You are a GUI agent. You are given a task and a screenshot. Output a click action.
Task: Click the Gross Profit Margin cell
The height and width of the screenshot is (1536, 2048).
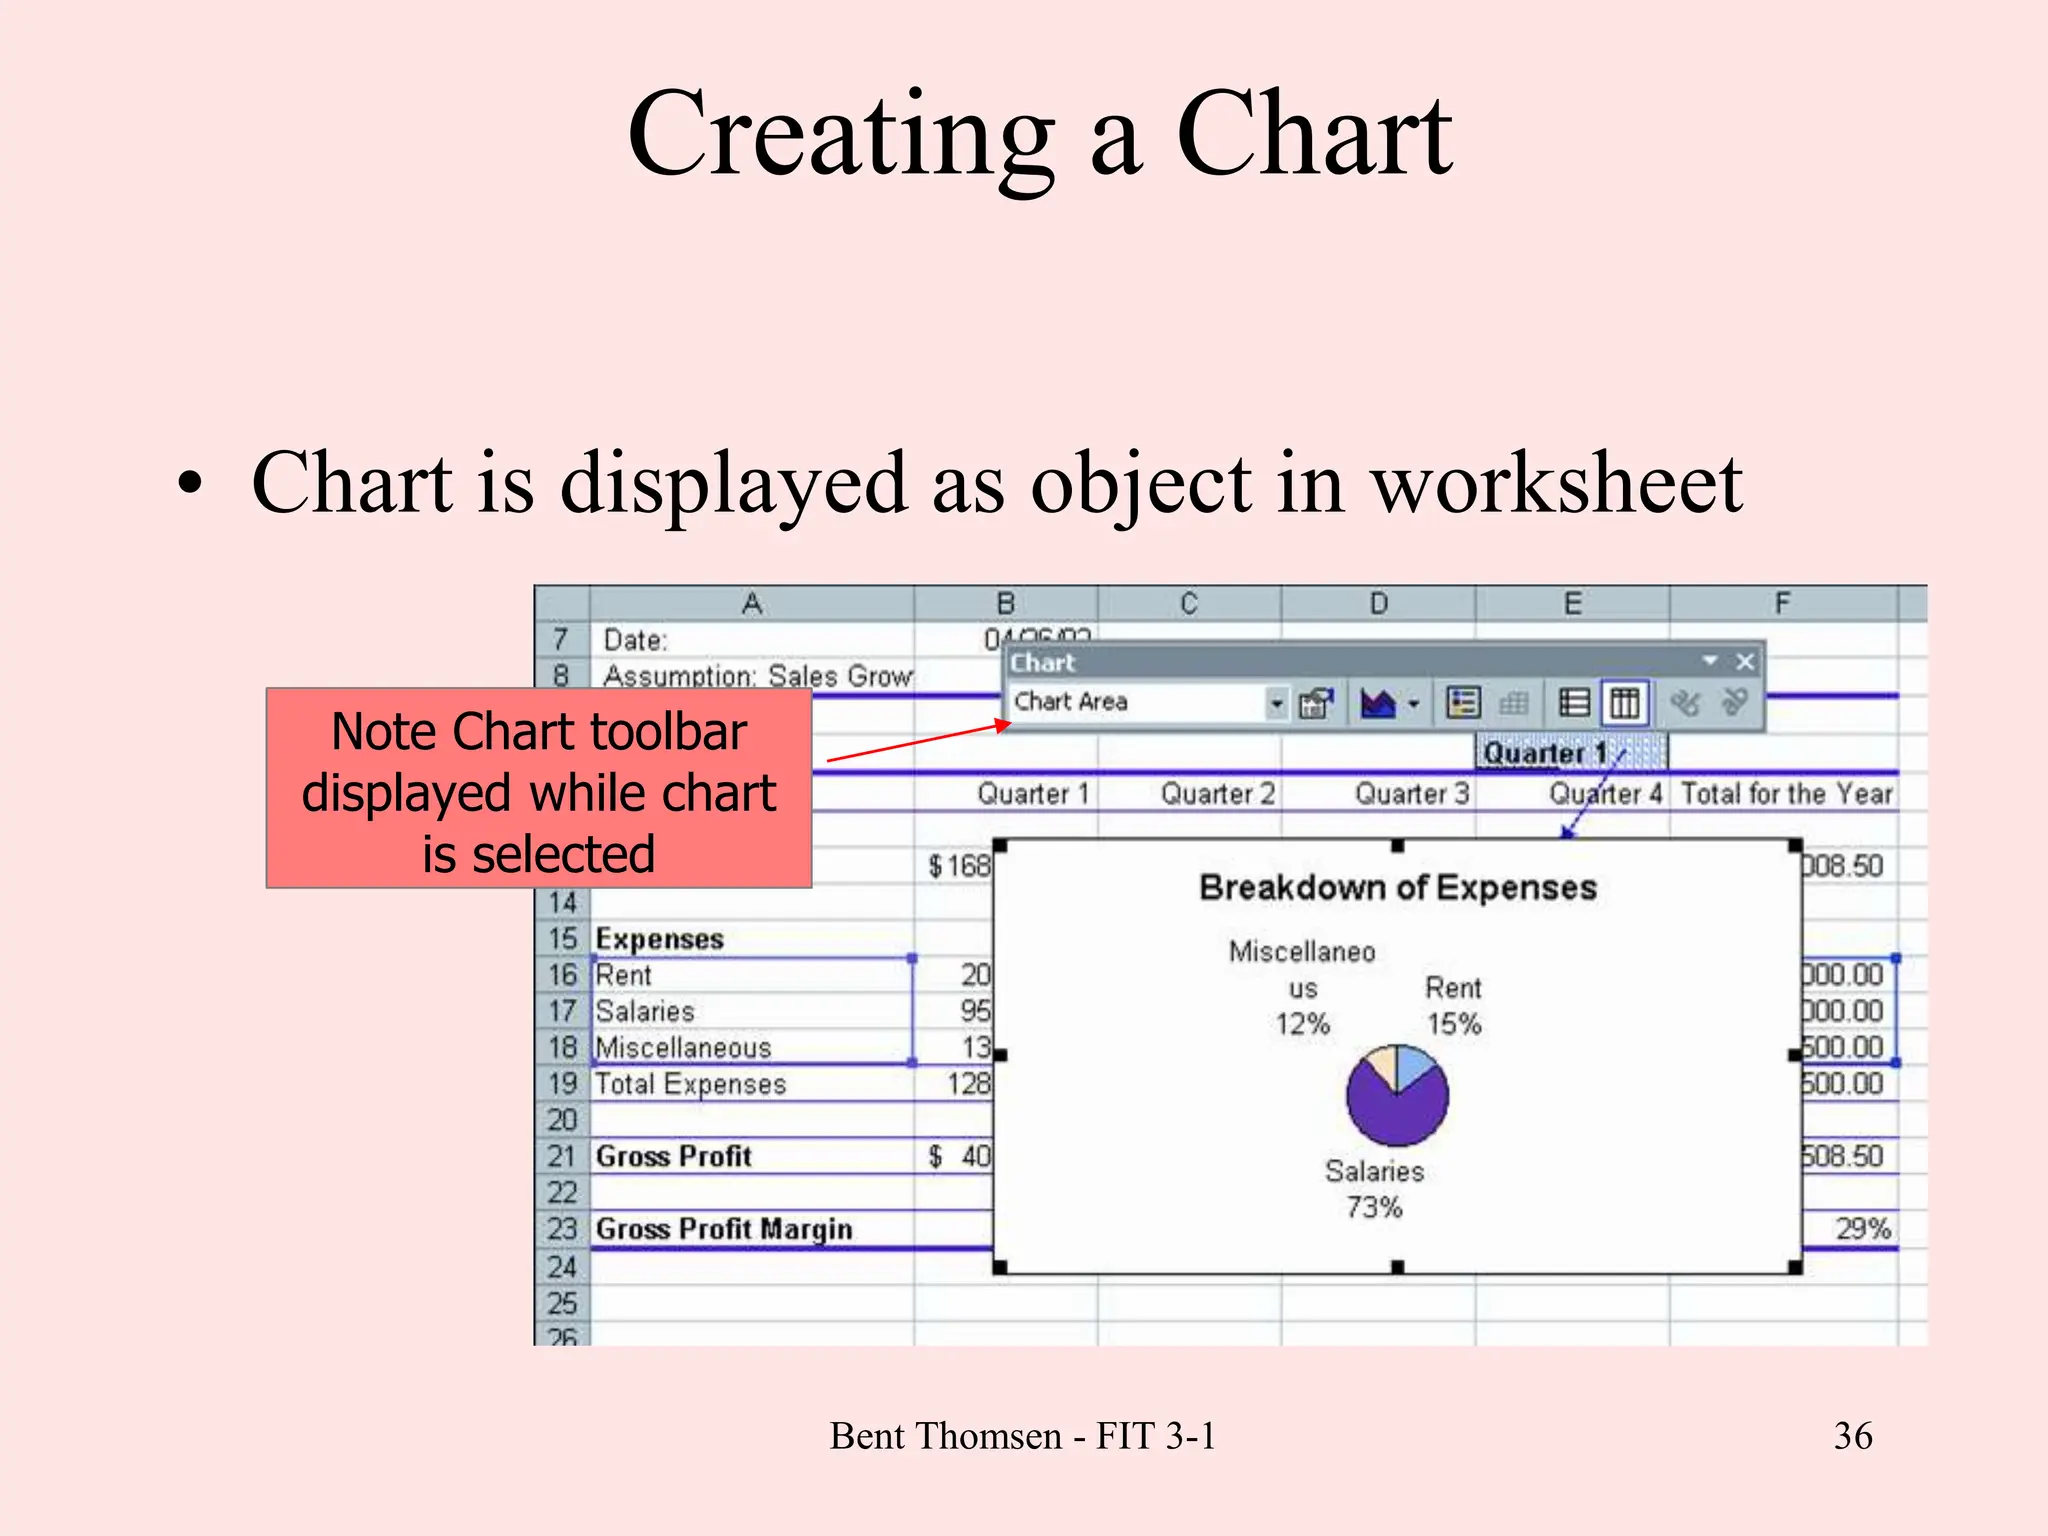click(x=752, y=1229)
